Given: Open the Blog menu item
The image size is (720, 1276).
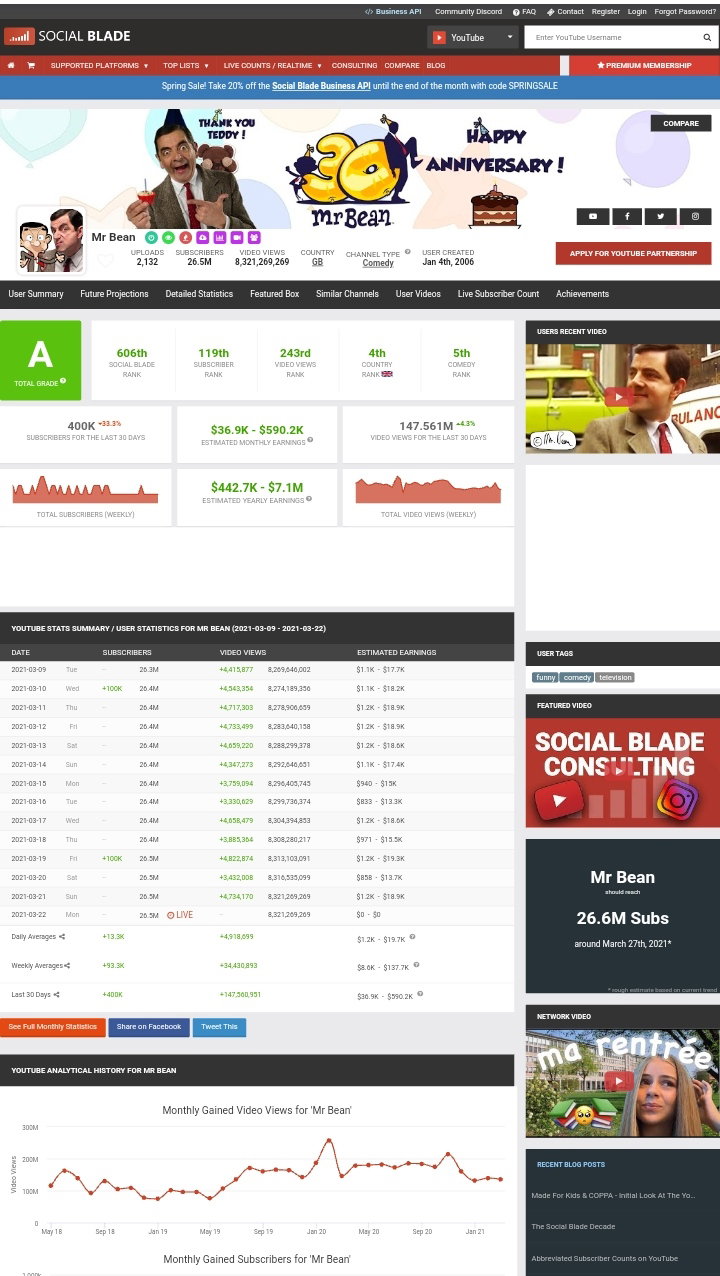Looking at the screenshot, I should coord(436,65).
